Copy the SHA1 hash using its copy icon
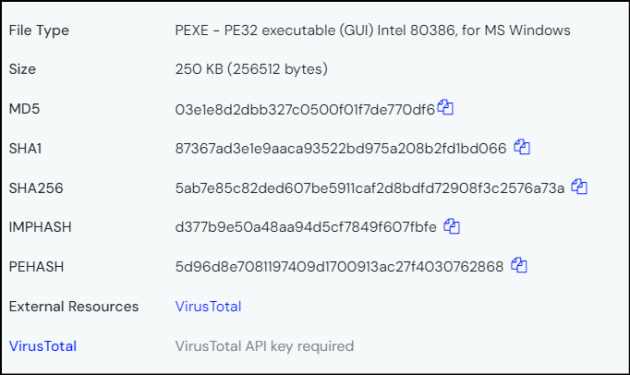The width and height of the screenshot is (630, 375). [522, 147]
